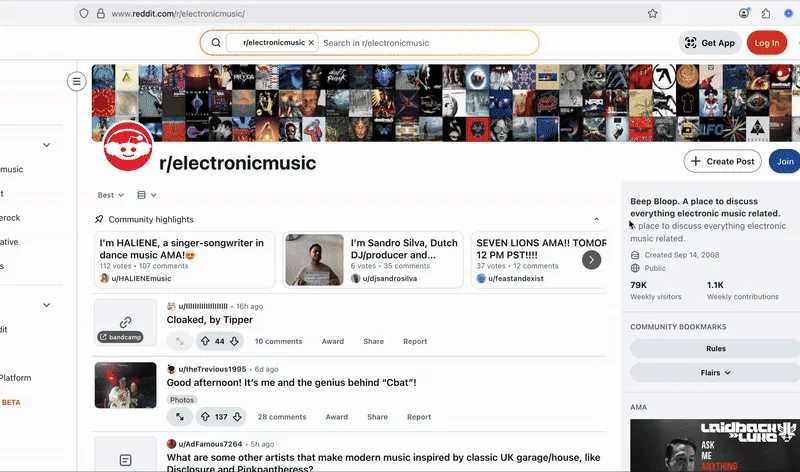Collapse the upper left sidebar section chevron
Screen dimensions: 800x472
click(x=46, y=145)
